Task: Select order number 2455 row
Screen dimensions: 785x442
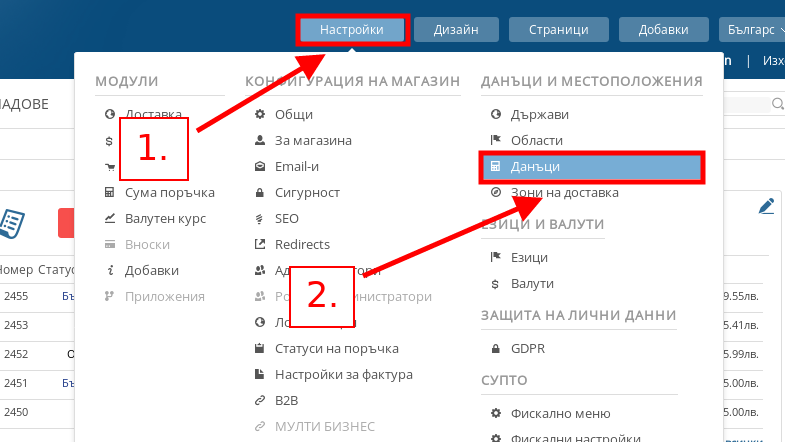Action: click(x=16, y=297)
